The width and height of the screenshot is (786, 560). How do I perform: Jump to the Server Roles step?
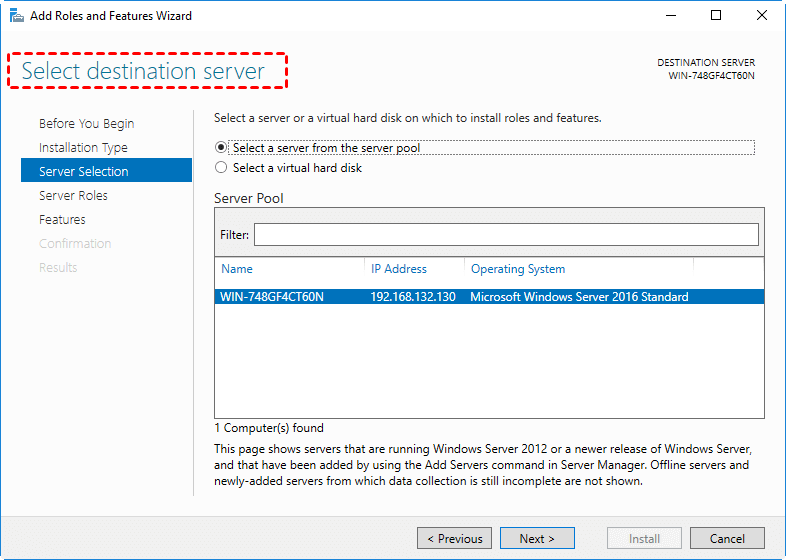(x=73, y=196)
